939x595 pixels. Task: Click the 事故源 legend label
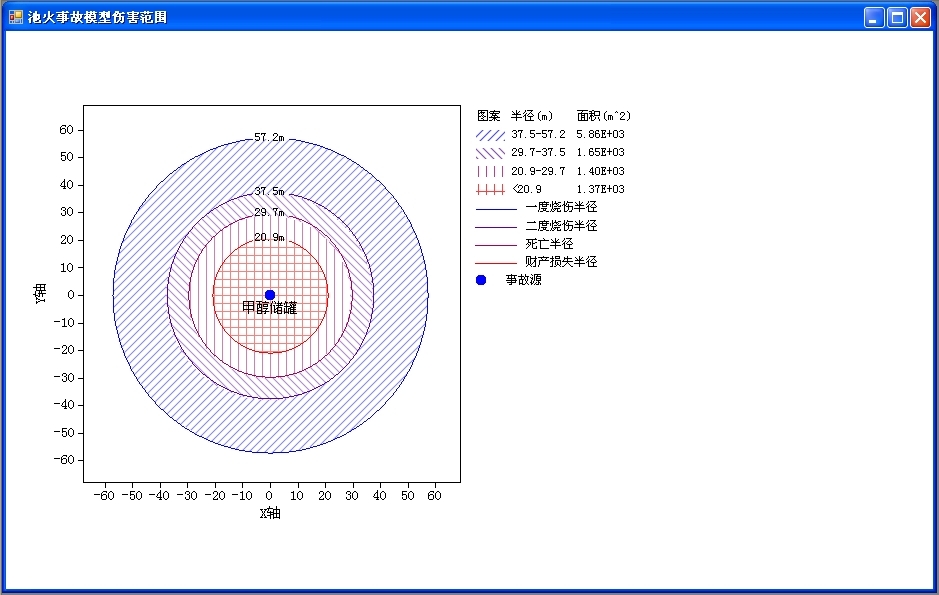[x=523, y=280]
